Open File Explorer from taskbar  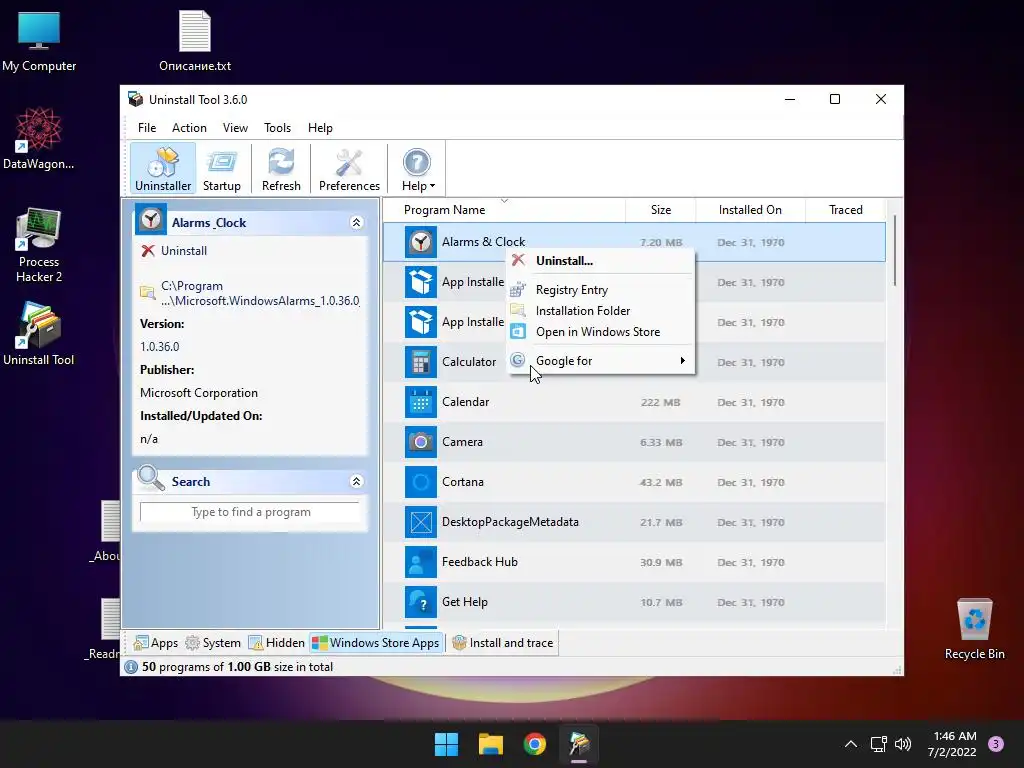point(490,744)
